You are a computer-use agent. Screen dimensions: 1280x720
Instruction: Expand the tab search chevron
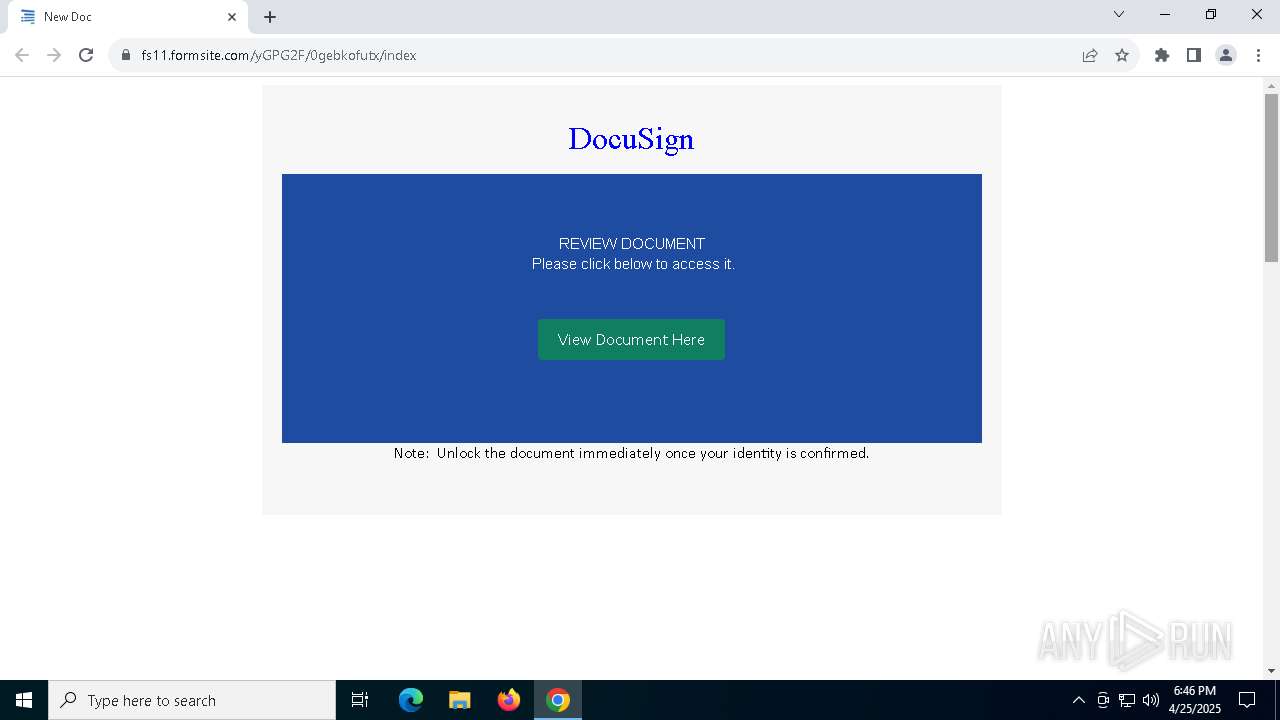pos(1119,14)
